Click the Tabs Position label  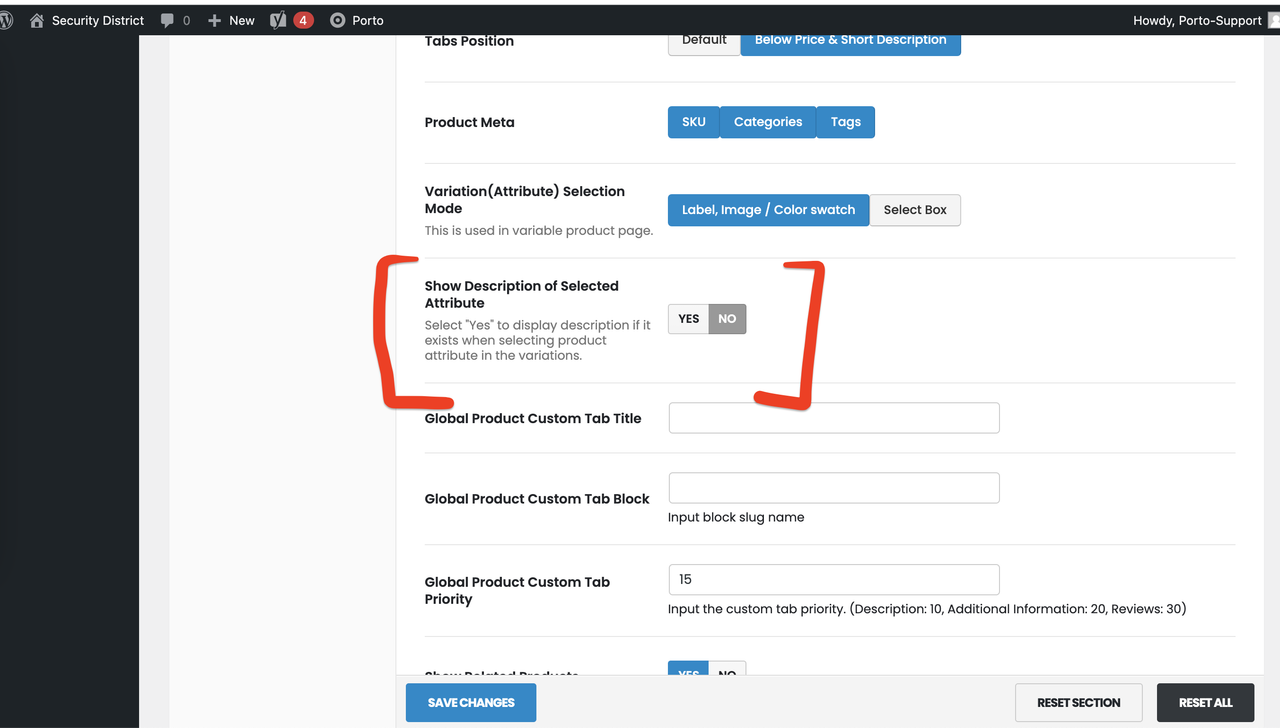coord(470,41)
